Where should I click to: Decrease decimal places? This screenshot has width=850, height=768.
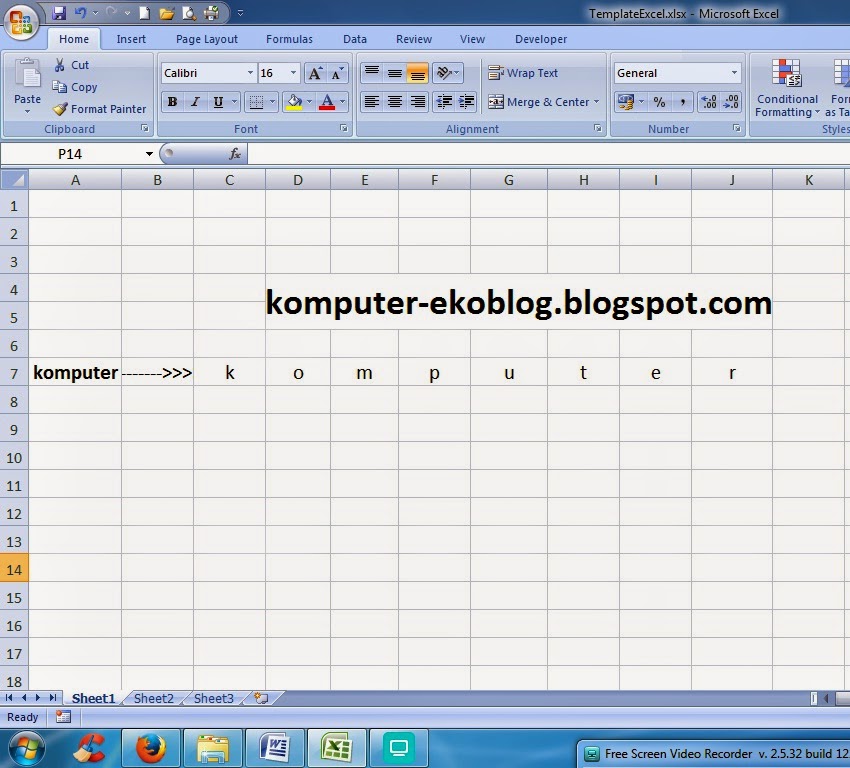(x=731, y=102)
